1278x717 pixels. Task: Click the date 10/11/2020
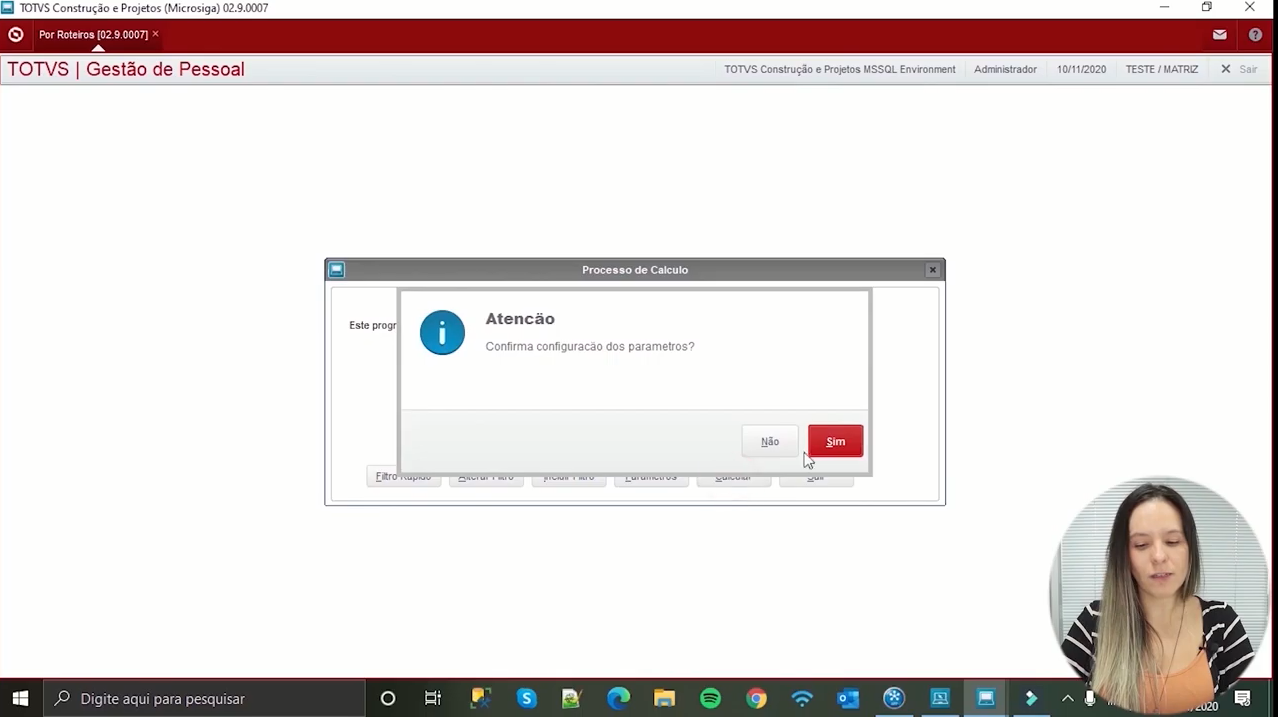pyautogui.click(x=1081, y=69)
